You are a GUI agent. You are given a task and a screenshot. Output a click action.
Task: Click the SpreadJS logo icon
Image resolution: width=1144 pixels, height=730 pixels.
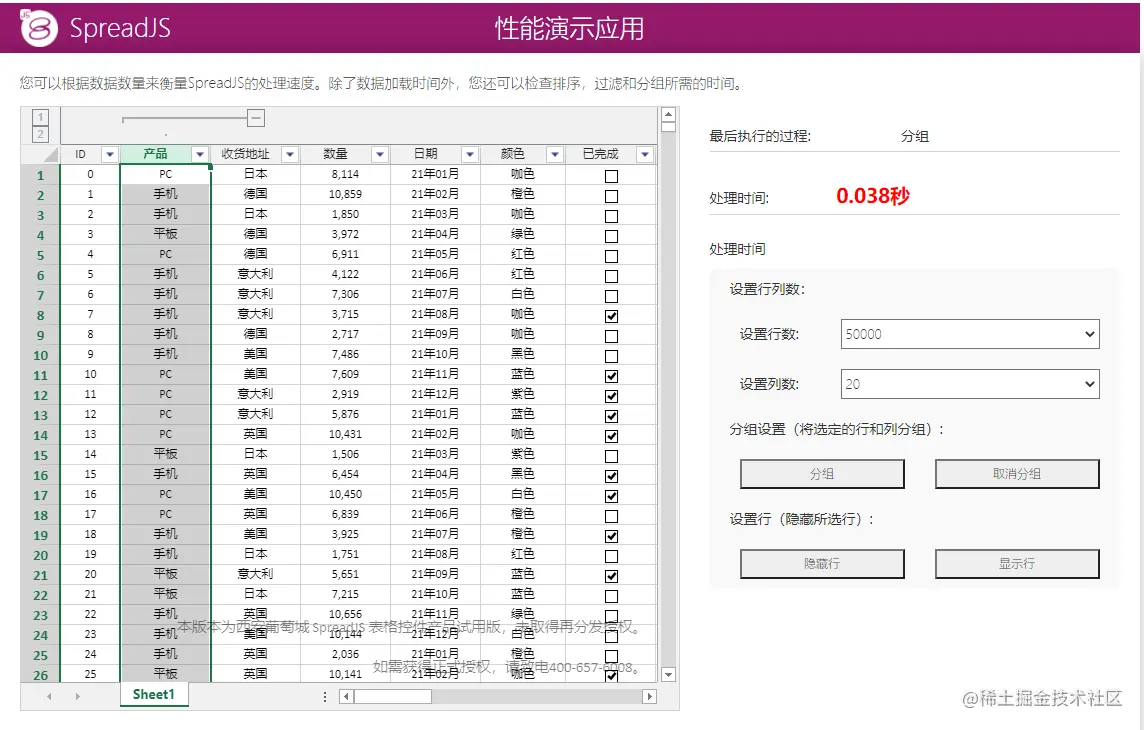coord(38,28)
